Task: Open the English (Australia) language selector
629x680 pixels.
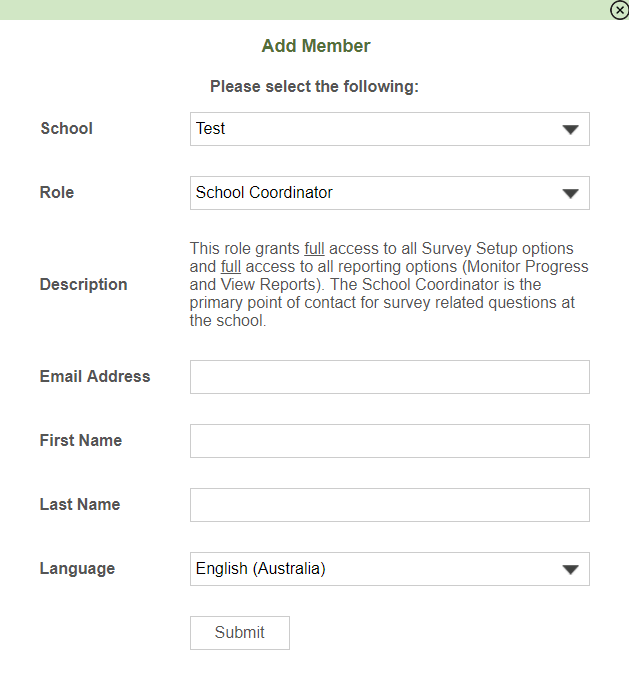Action: pyautogui.click(x=390, y=569)
